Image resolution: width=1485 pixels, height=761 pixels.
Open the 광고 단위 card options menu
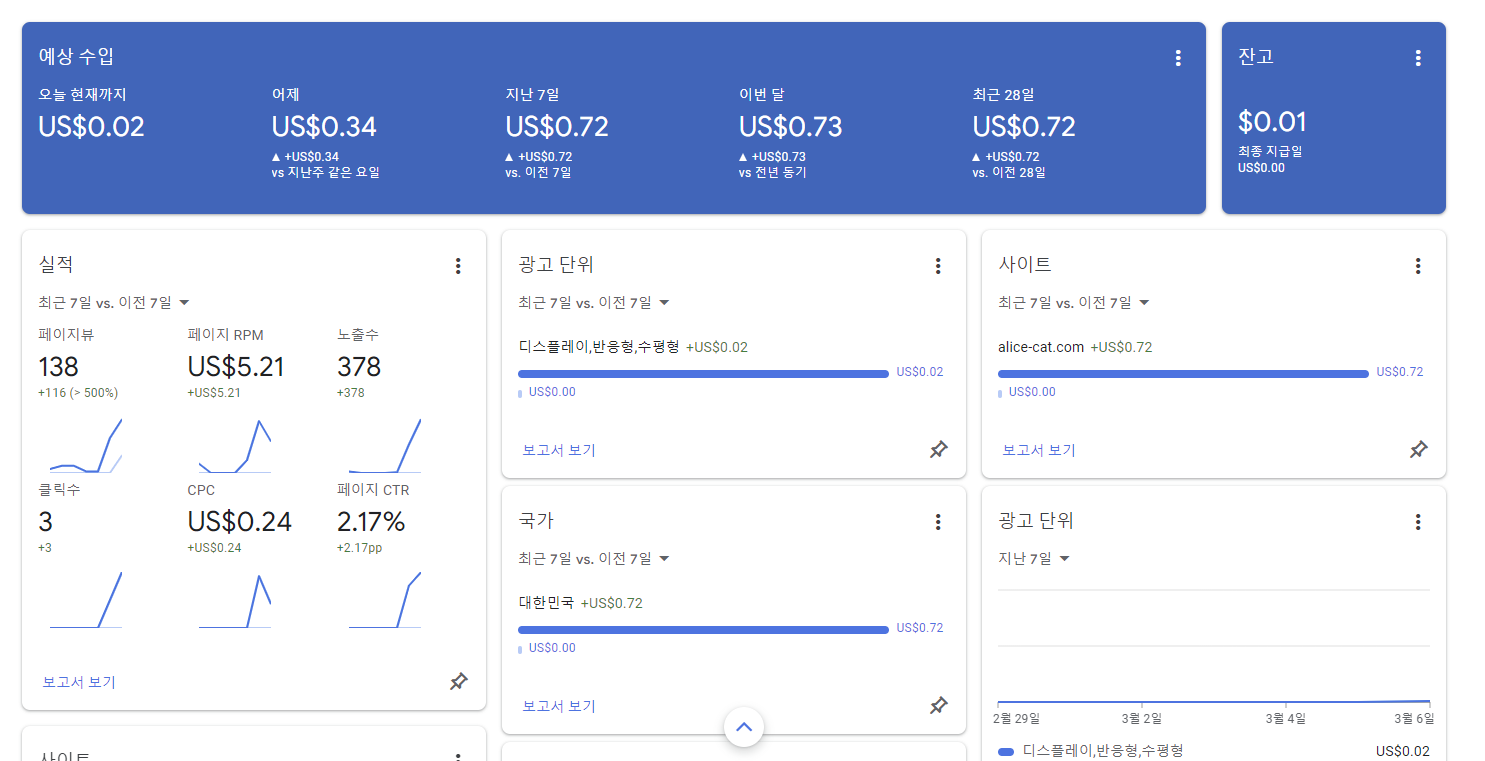[938, 266]
